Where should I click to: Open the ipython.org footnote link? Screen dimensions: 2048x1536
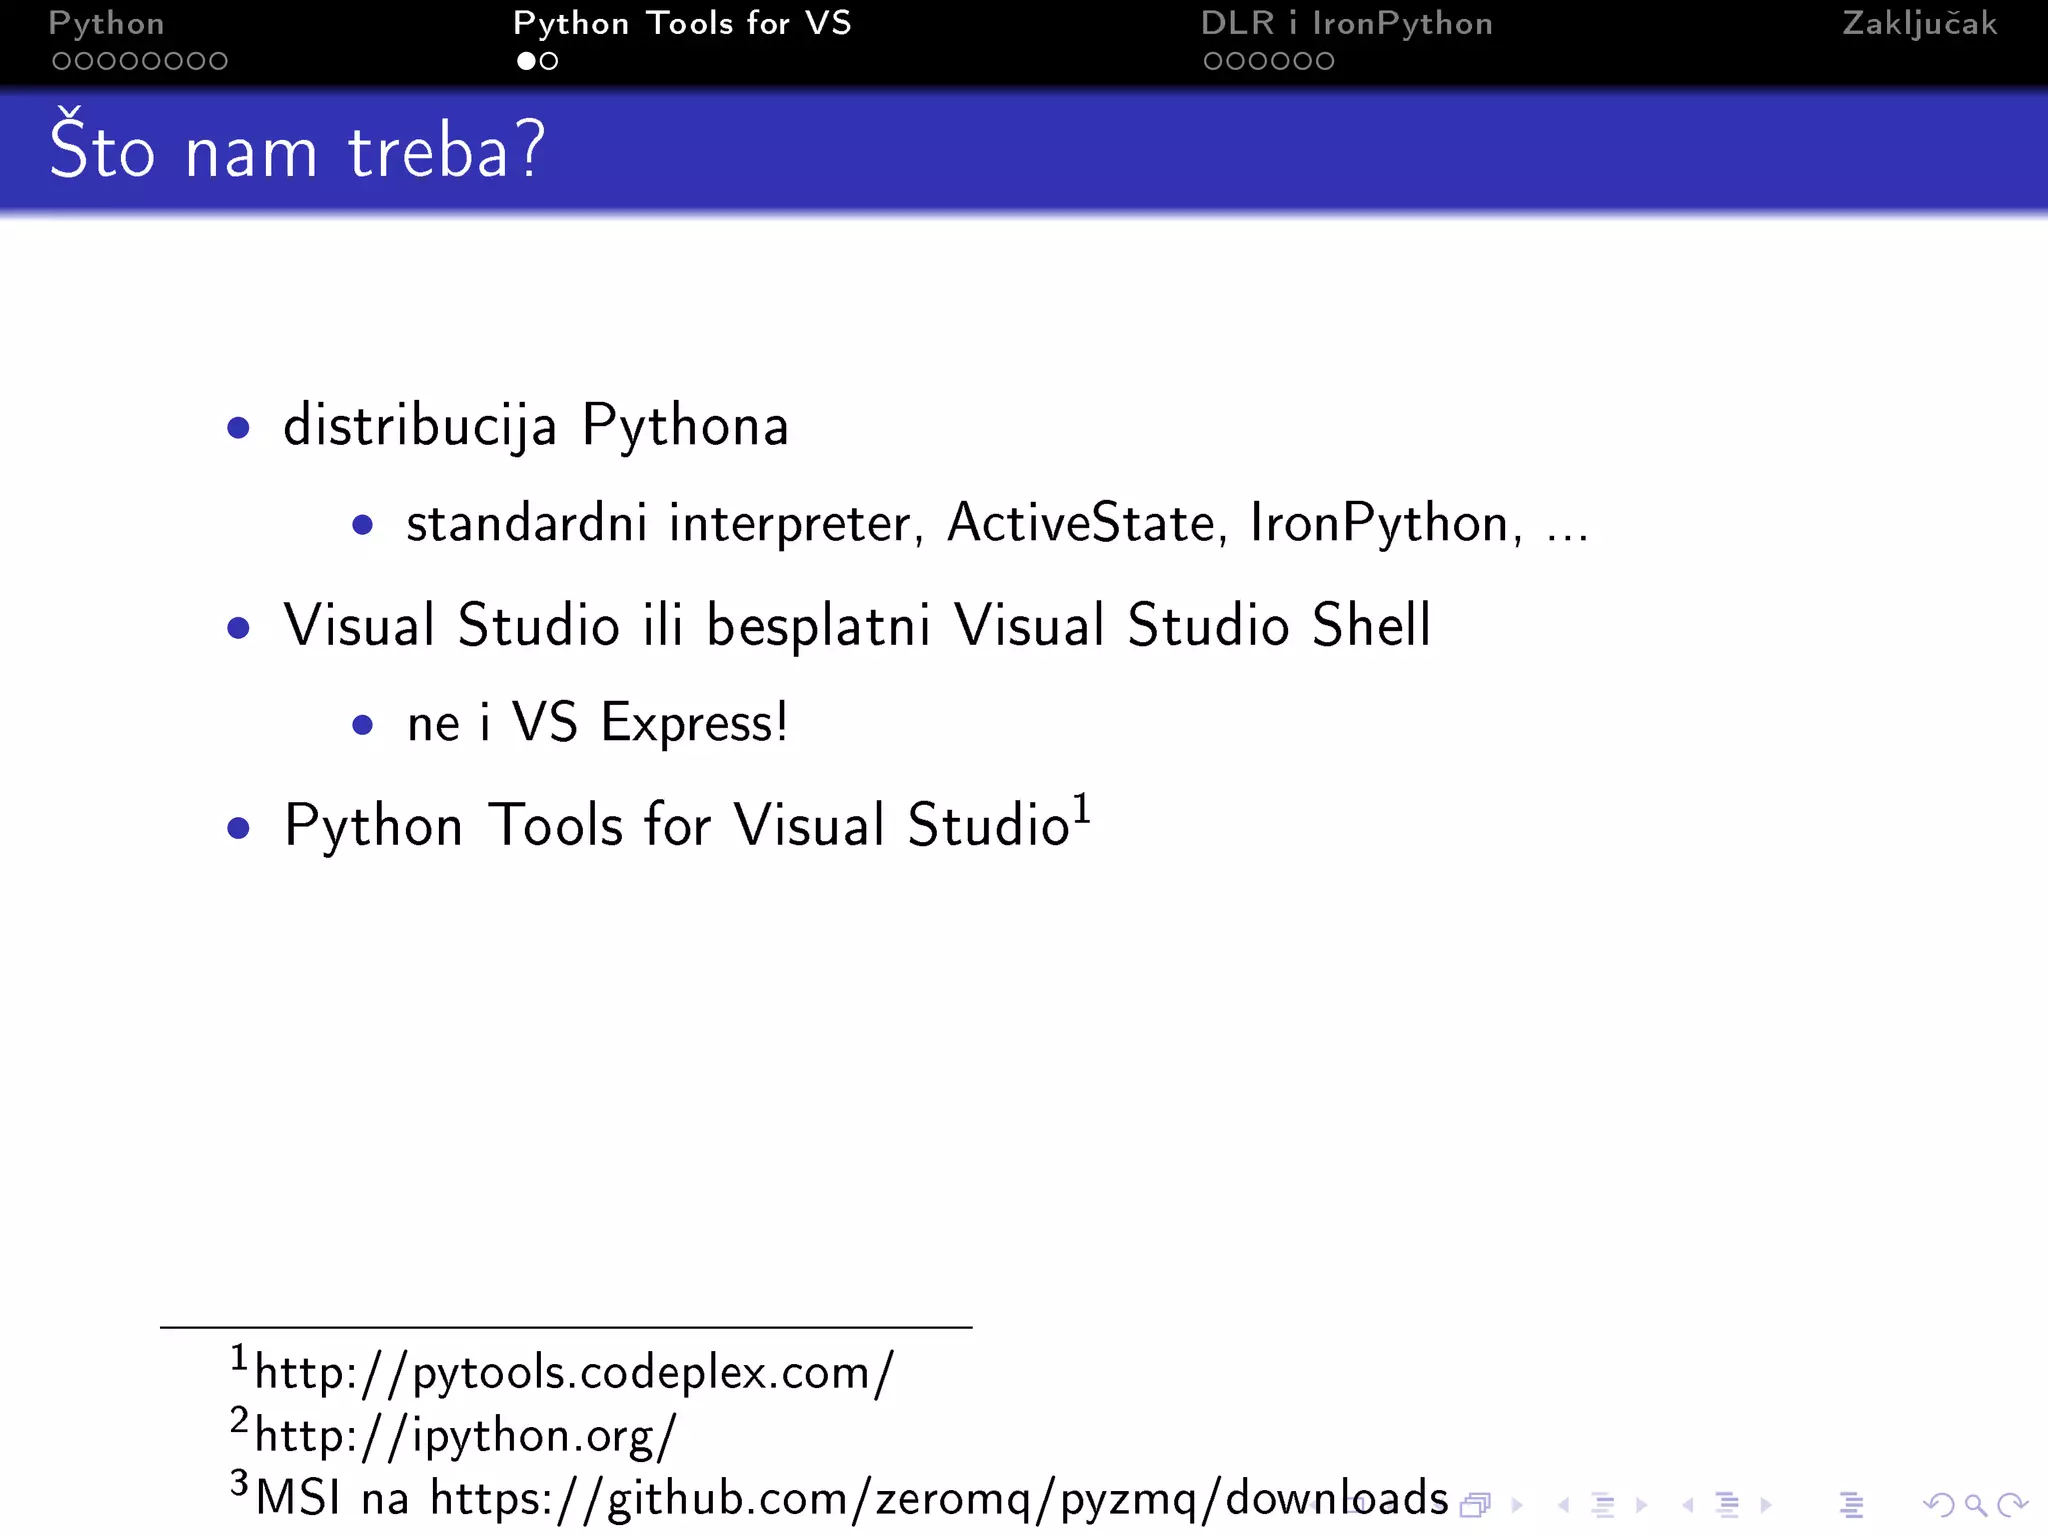tap(466, 1435)
